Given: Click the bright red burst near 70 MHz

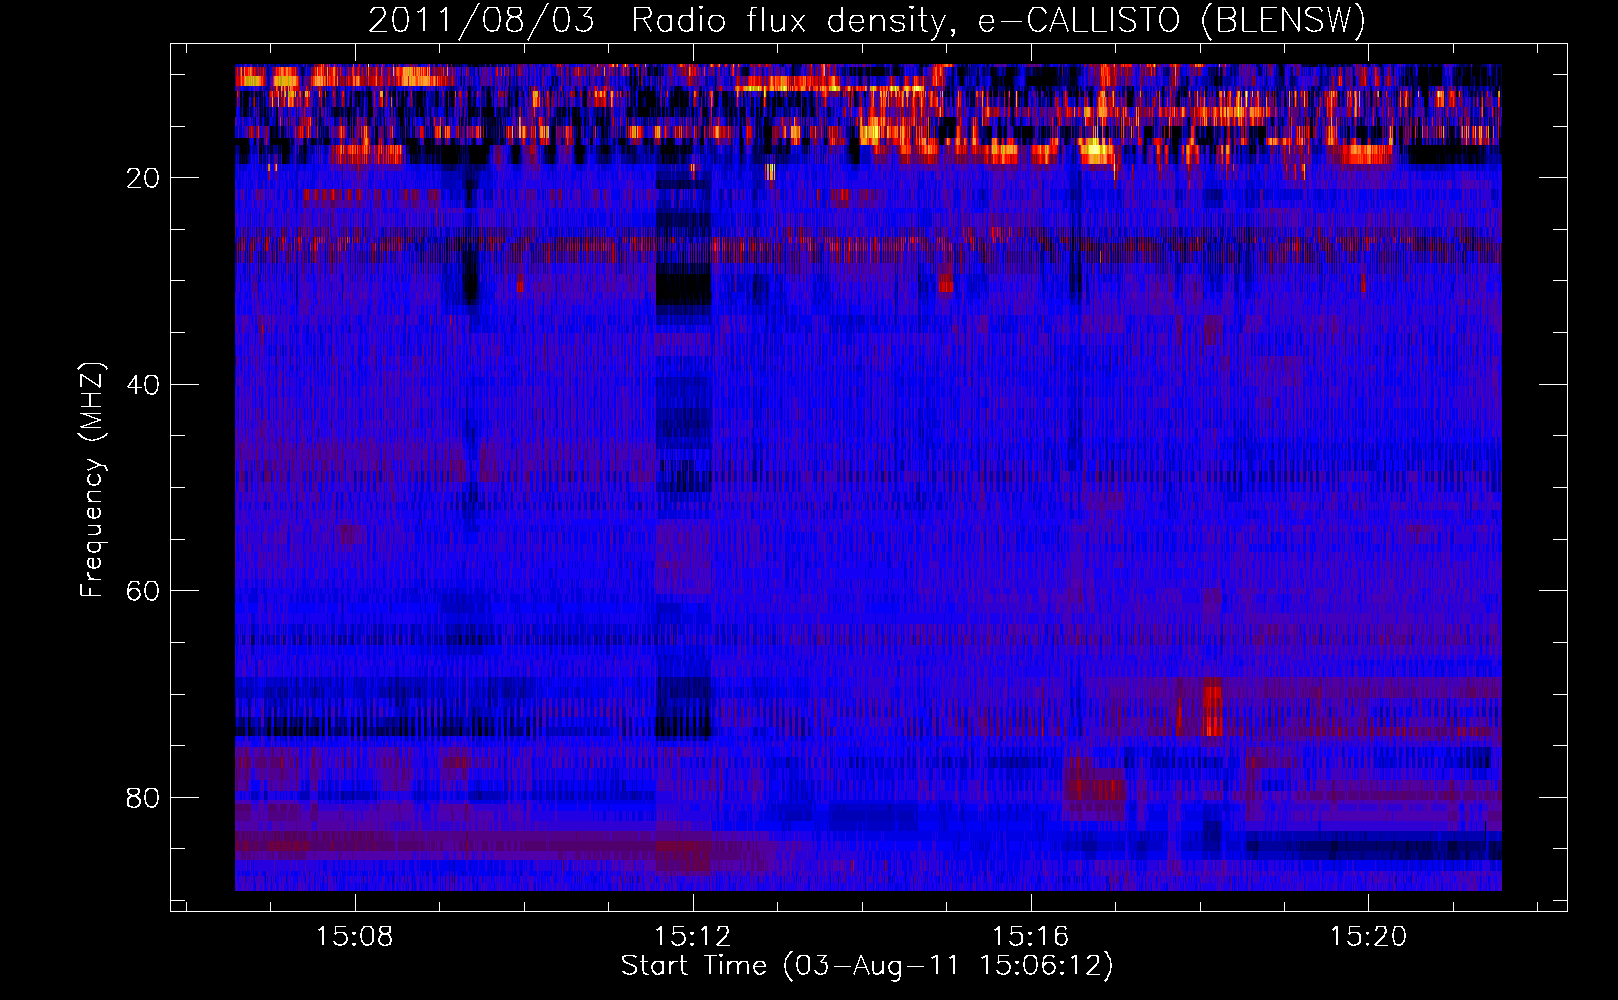Looking at the screenshot, I should (x=1213, y=709).
